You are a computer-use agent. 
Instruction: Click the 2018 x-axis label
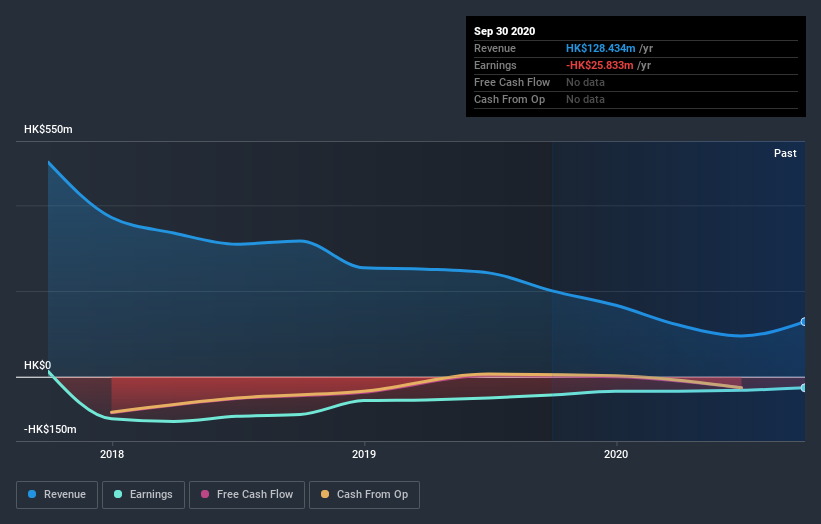(x=112, y=454)
